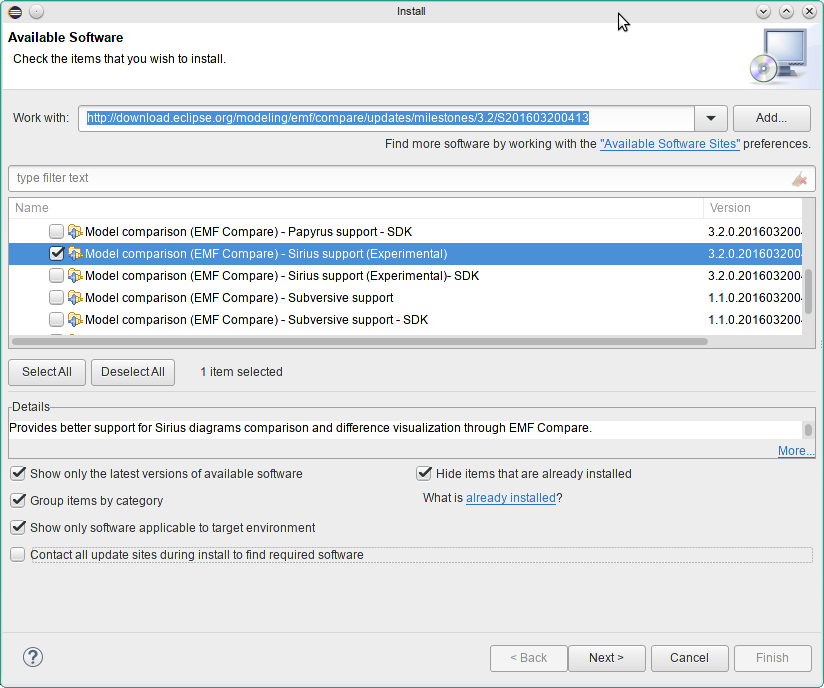Click Details description about Sirius diagrams

pos(301,428)
